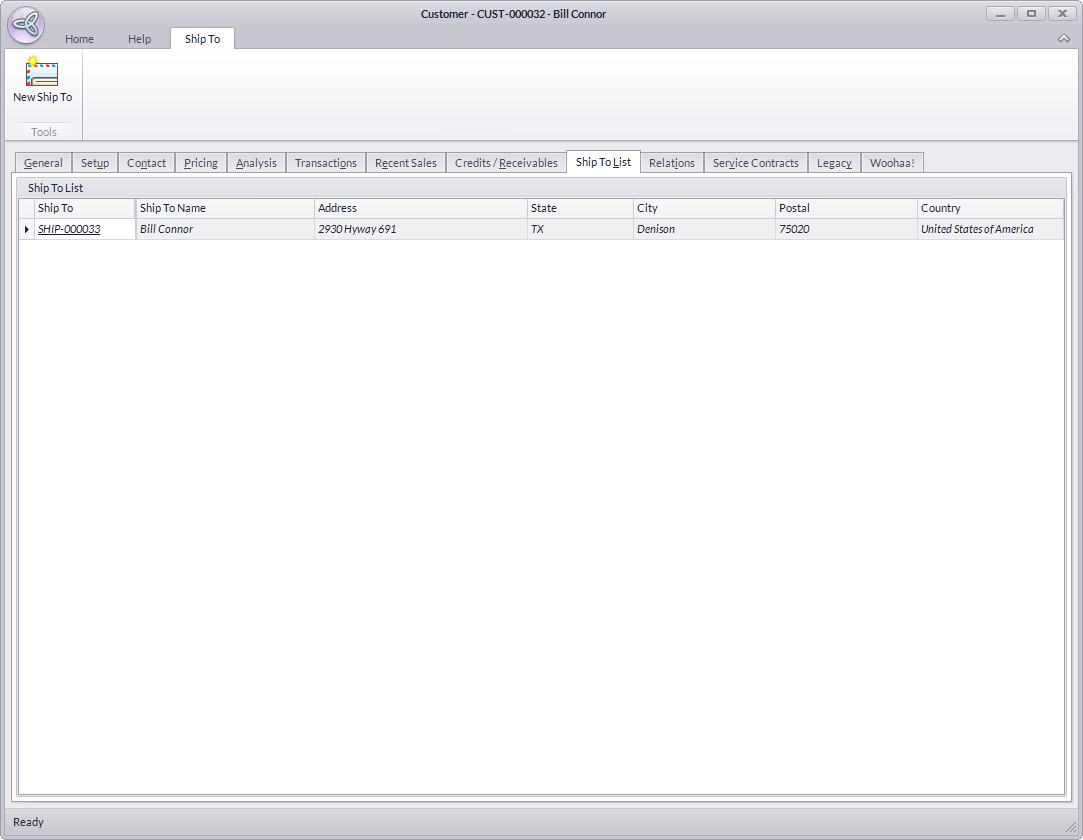Click the United States of America cell

(x=990, y=229)
